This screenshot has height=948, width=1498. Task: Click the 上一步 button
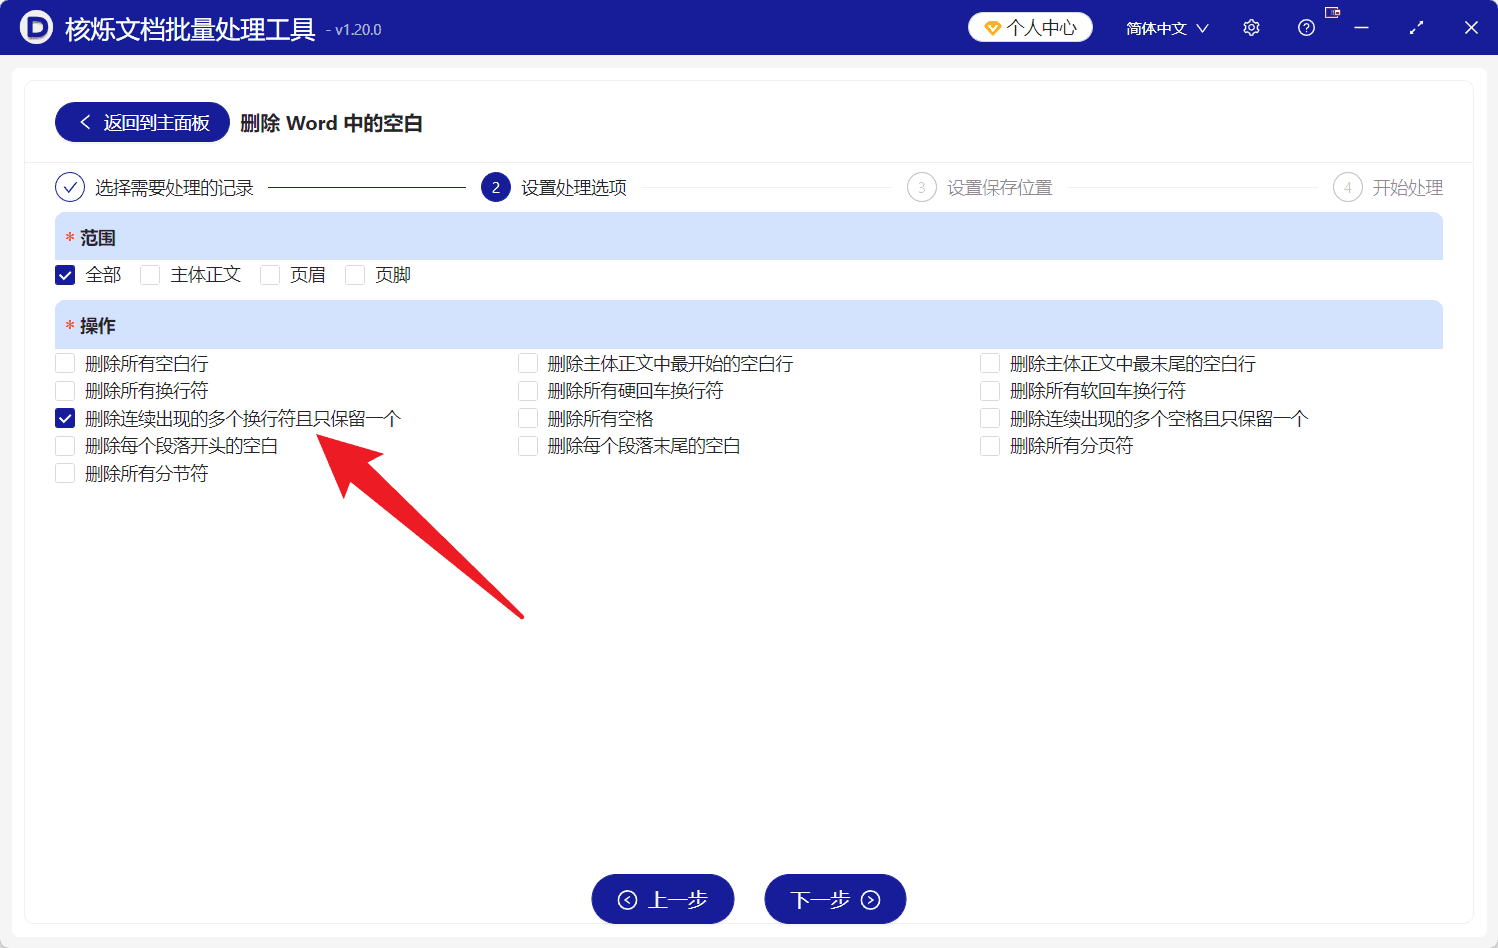[662, 898]
